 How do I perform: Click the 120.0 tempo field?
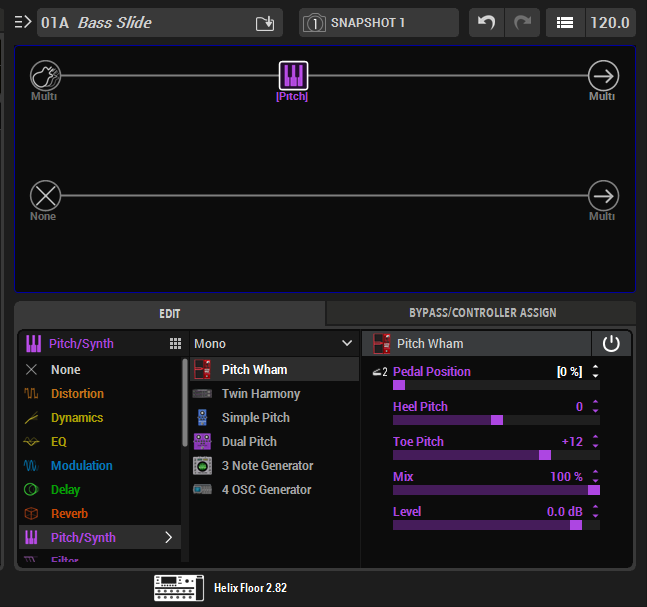tap(610, 23)
